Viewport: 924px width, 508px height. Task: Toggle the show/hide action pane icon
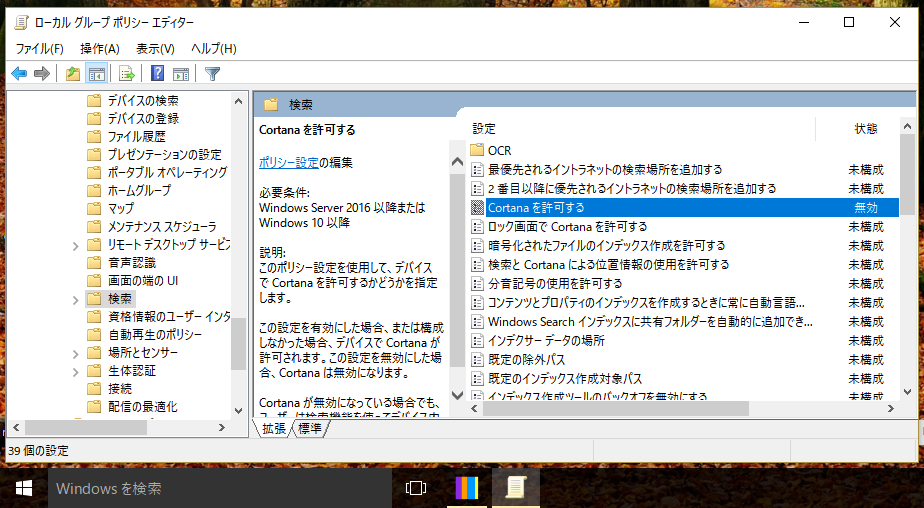click(181, 74)
